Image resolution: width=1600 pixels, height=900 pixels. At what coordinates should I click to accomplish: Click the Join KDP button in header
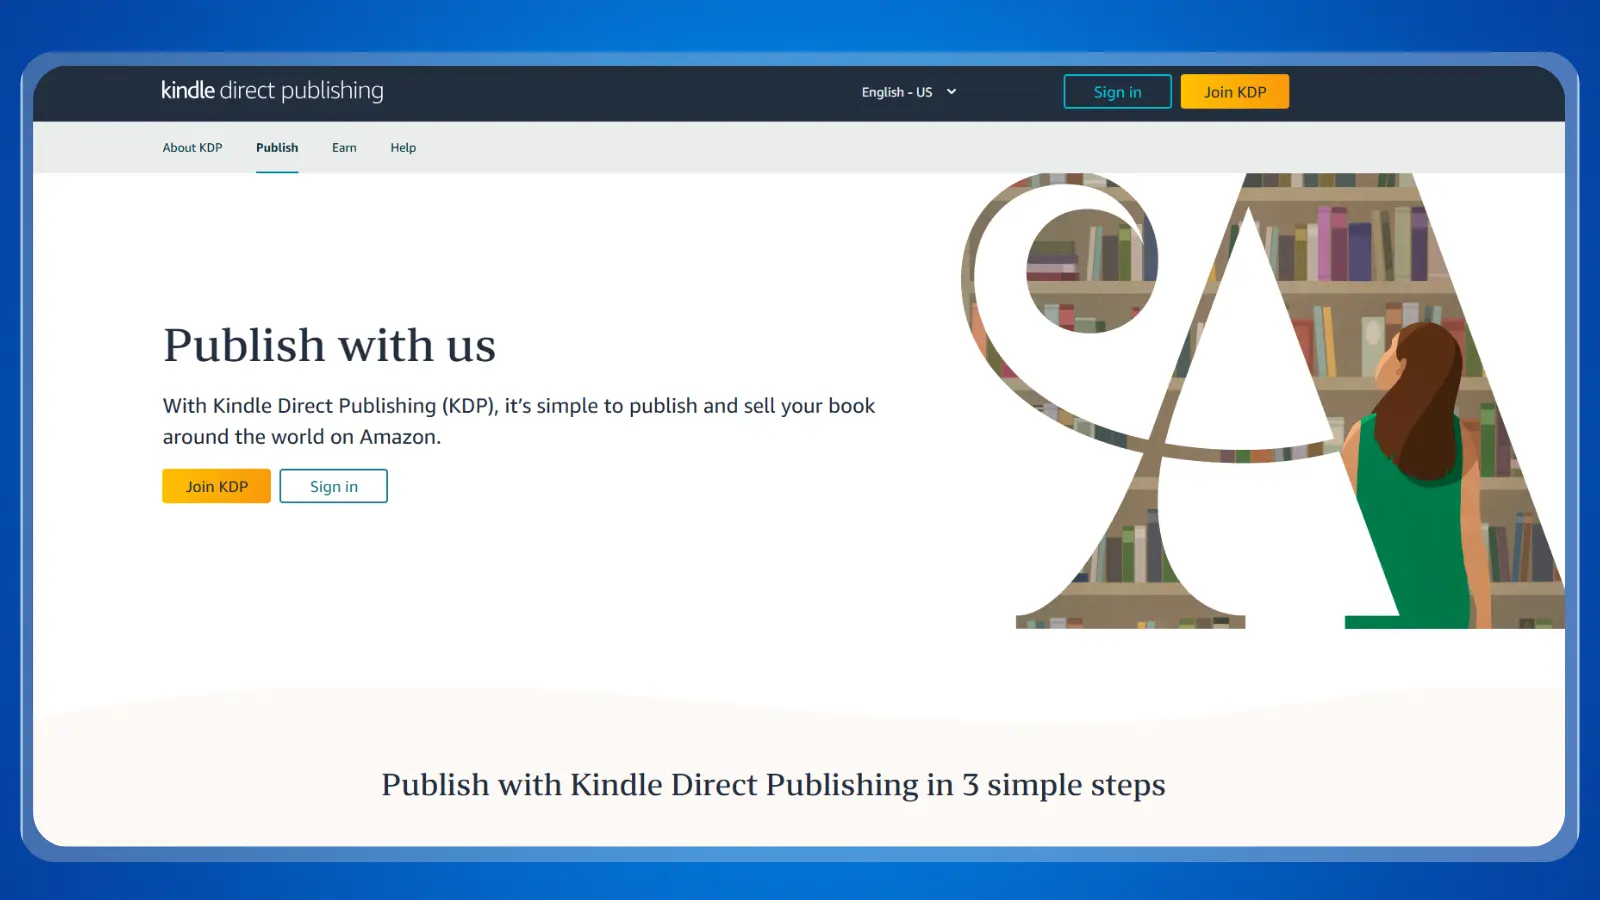[1235, 92]
